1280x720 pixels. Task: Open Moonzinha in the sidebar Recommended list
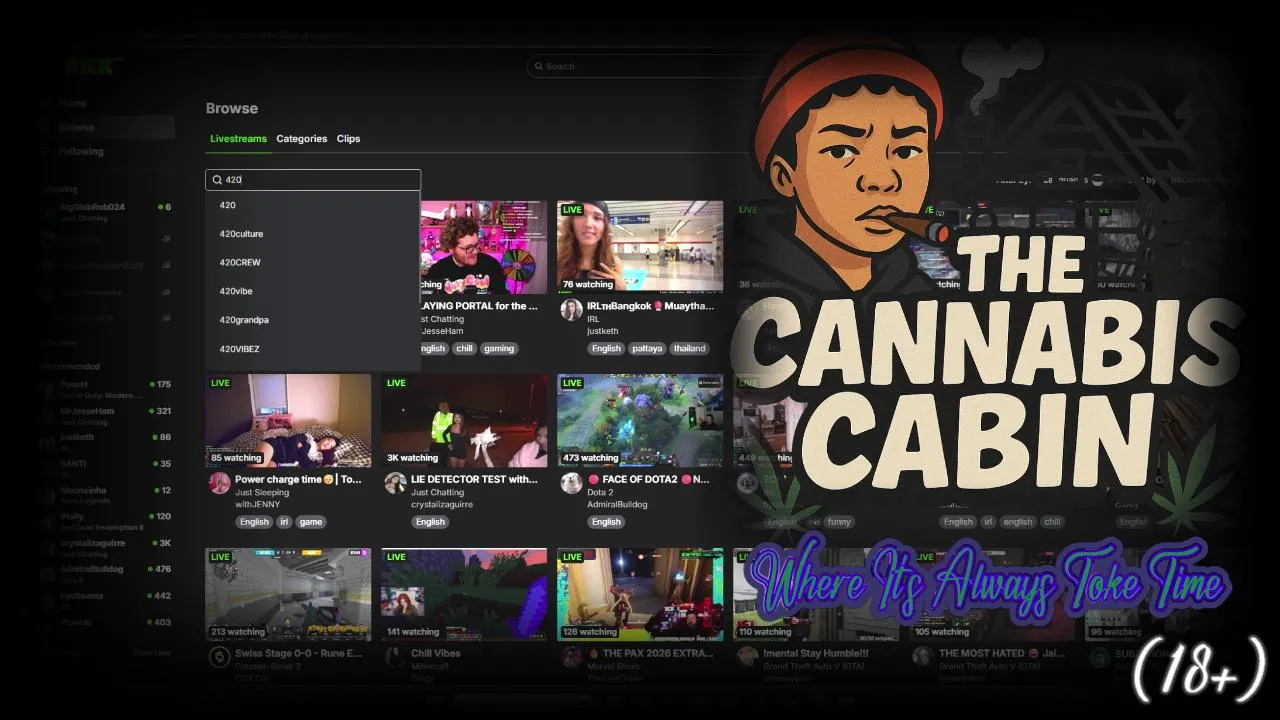[108, 495]
